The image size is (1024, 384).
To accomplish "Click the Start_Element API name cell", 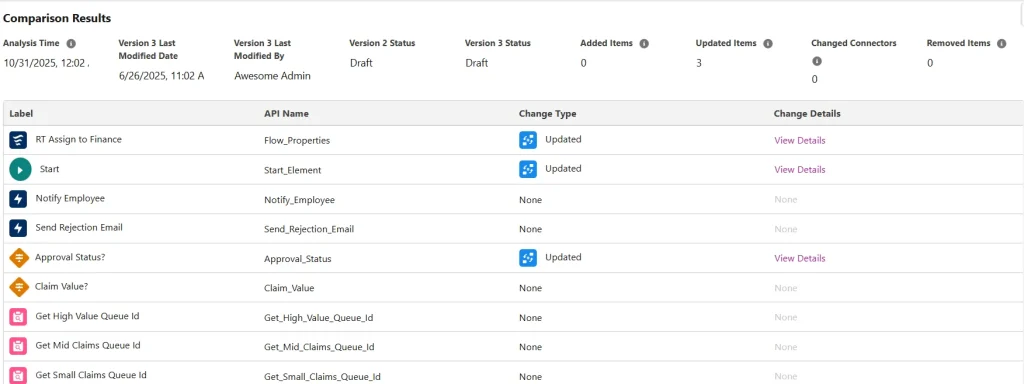I will [x=293, y=170].
